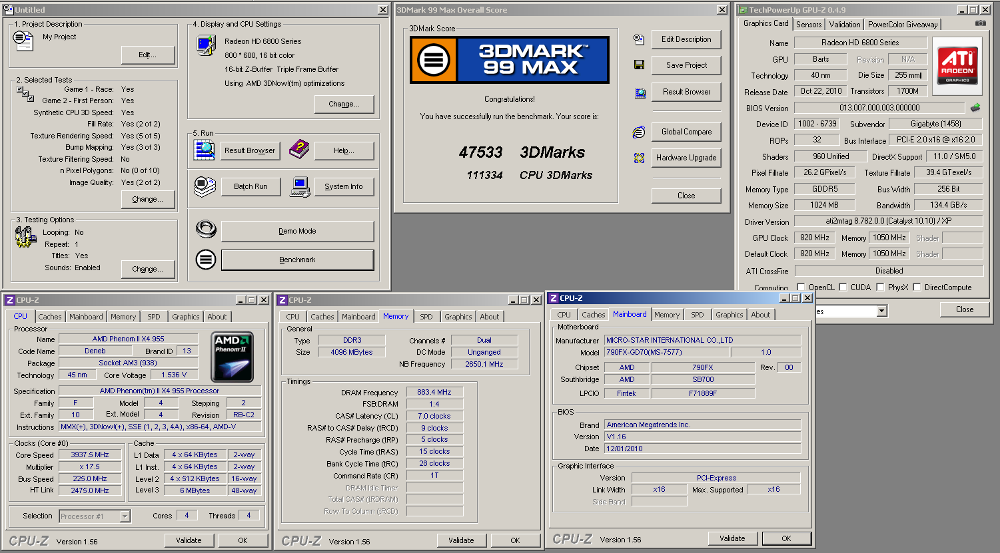This screenshot has height=553, width=1000.
Task: Click the Demo Mode button
Action: (297, 231)
